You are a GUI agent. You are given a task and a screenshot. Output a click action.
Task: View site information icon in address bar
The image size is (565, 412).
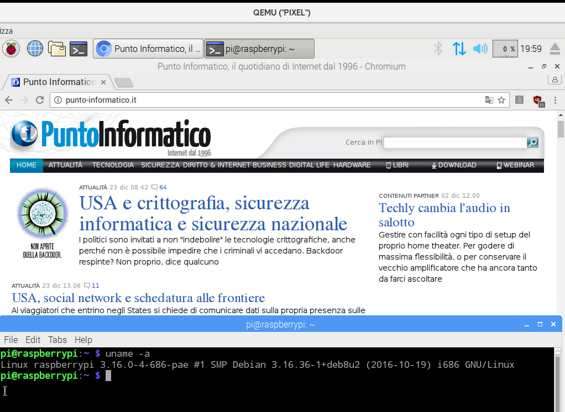point(58,100)
